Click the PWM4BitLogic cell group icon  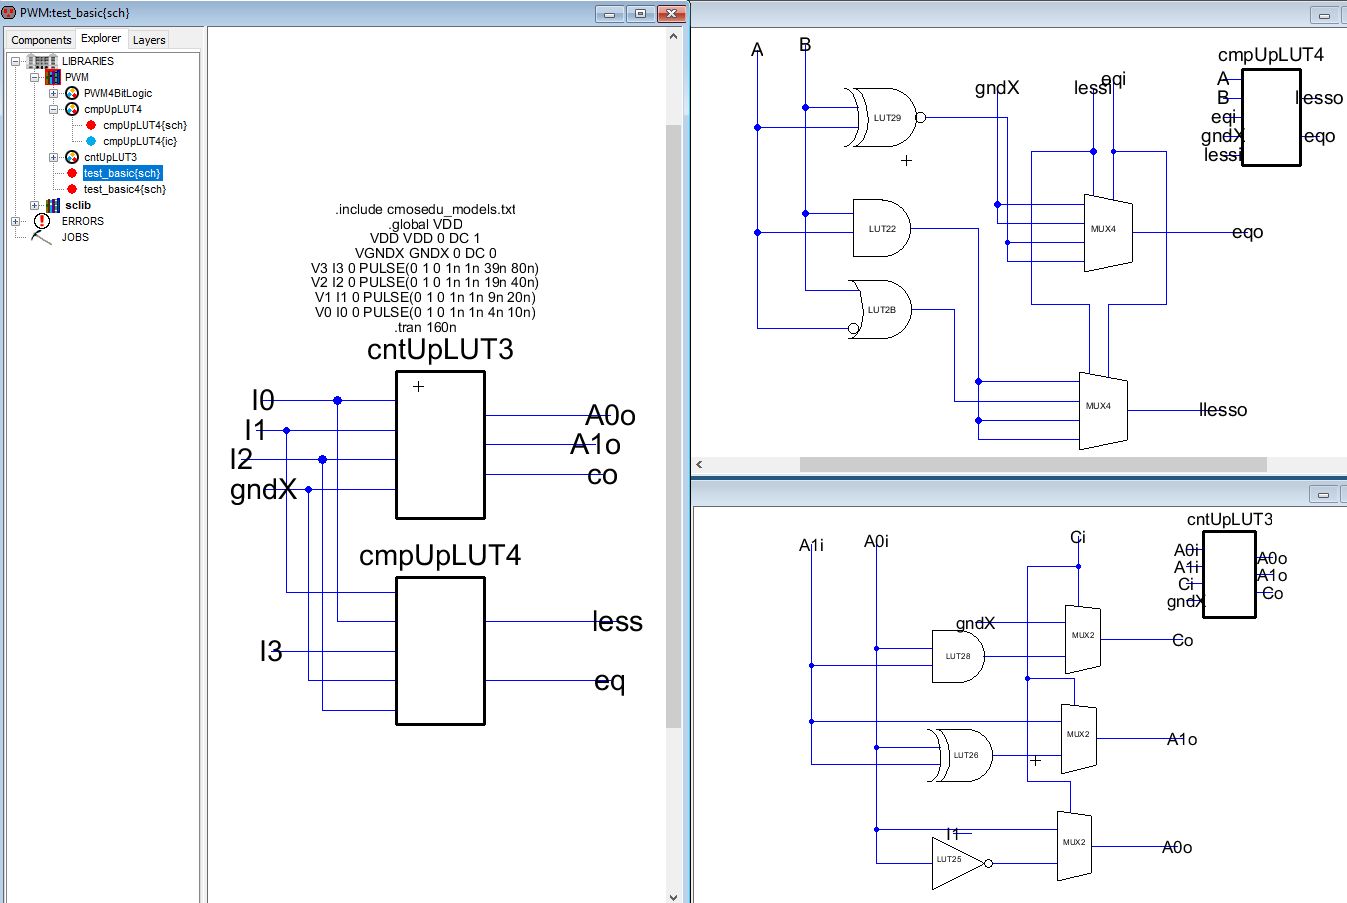[72, 93]
